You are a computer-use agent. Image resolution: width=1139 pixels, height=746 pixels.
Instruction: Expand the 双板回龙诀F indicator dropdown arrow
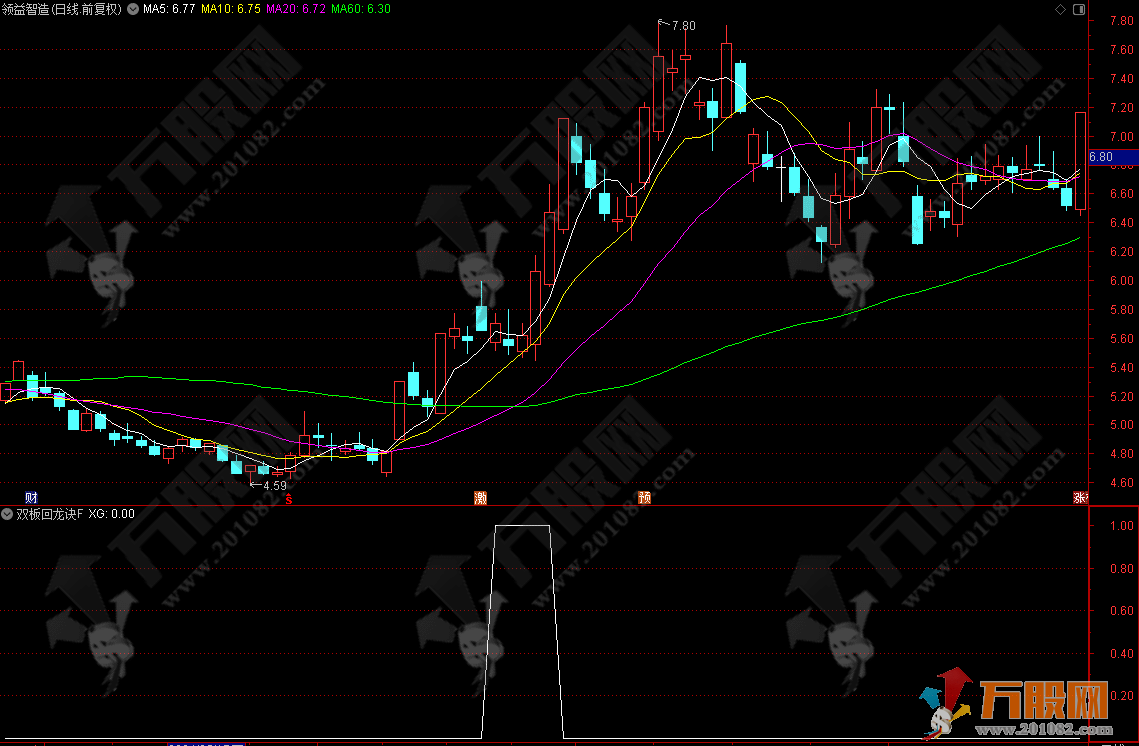(x=7, y=514)
